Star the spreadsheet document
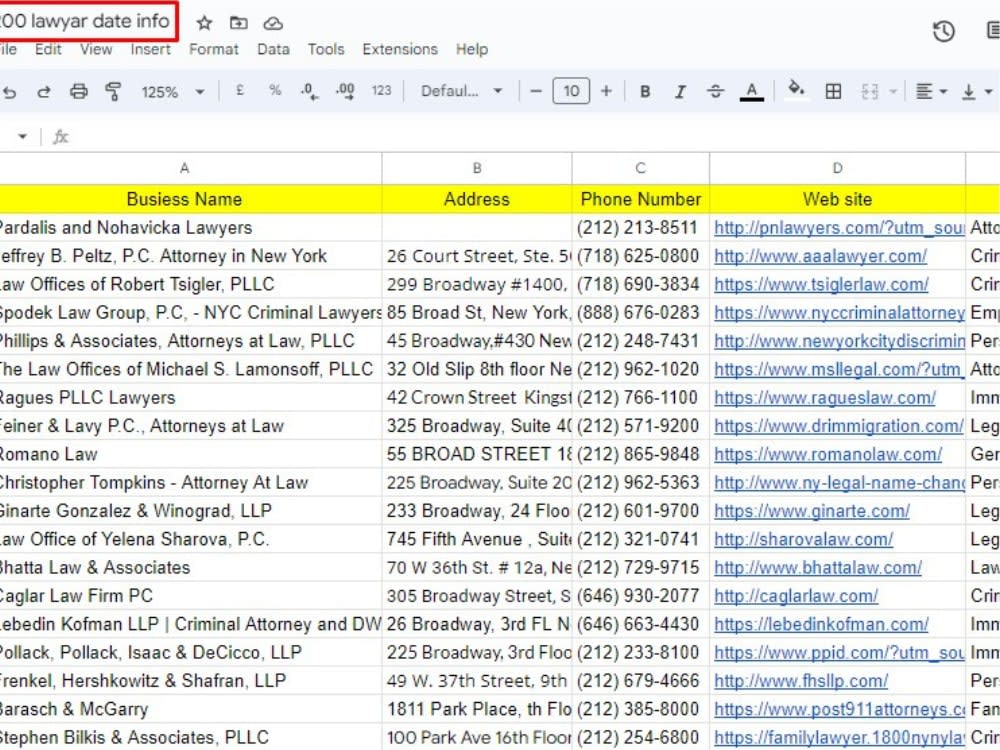Screen dimensions: 1000x750 click(204, 24)
